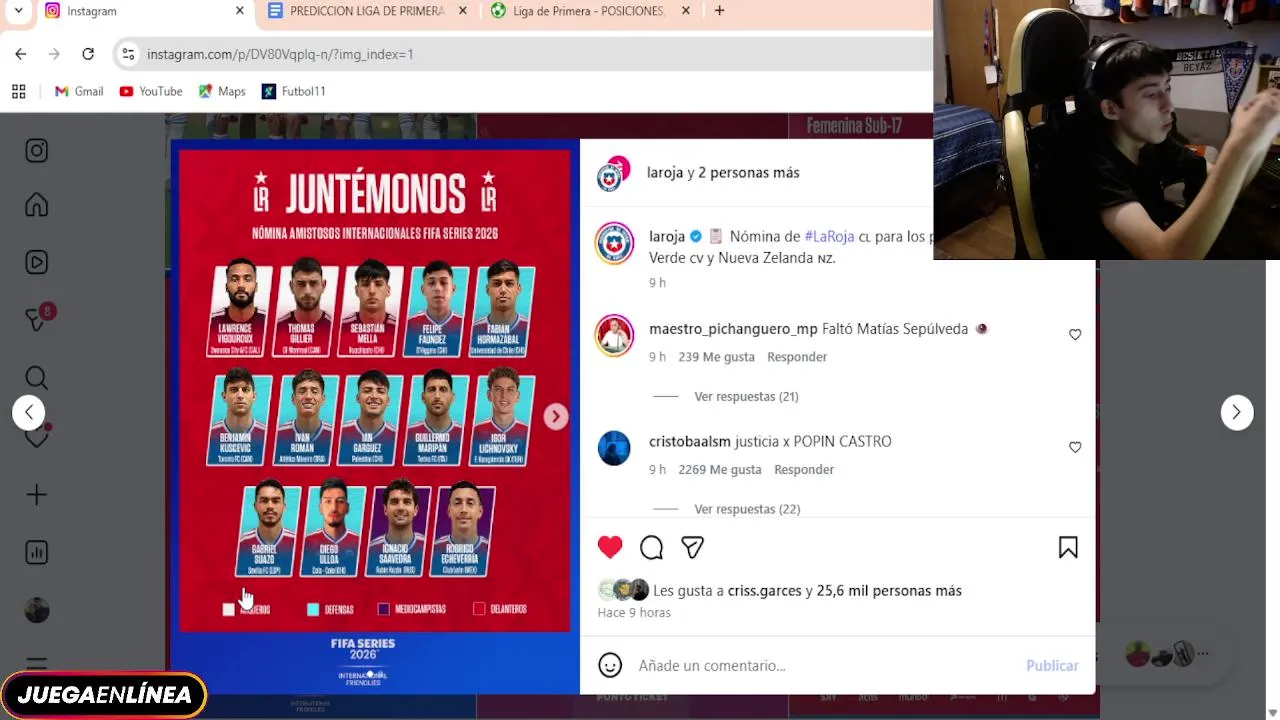Close the PREDICCION LIGA DE PRIMERA tab
1280x720 pixels.
pyautogui.click(x=463, y=11)
